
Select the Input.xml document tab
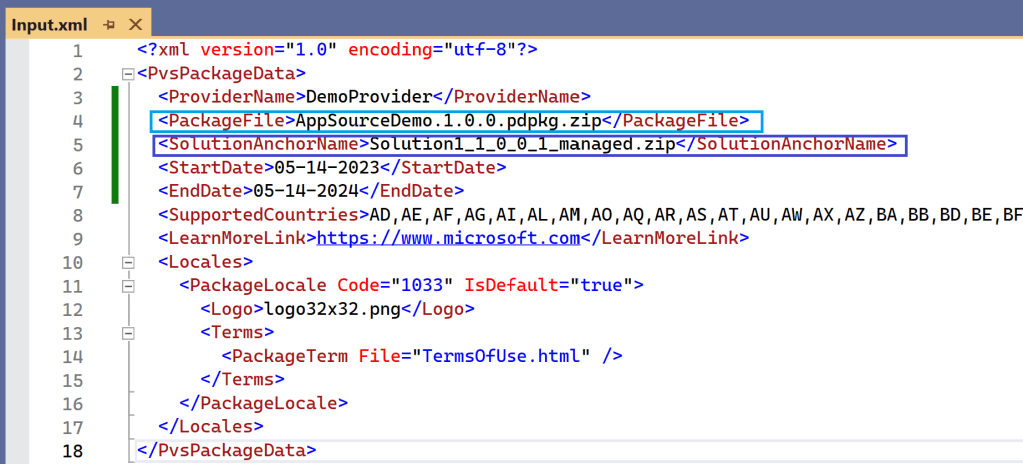(49, 23)
